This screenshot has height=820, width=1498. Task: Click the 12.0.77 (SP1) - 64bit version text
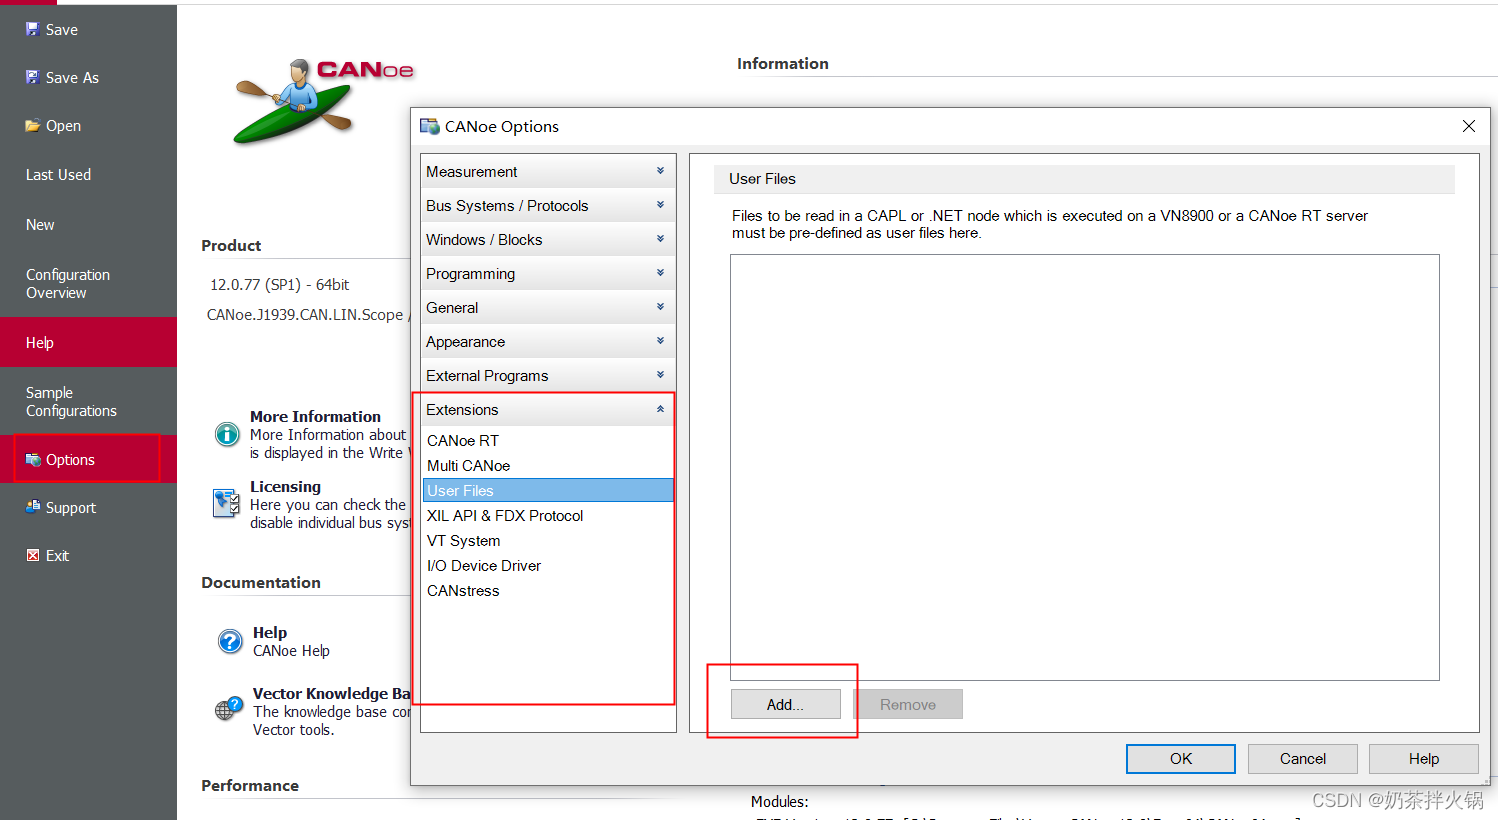279,284
